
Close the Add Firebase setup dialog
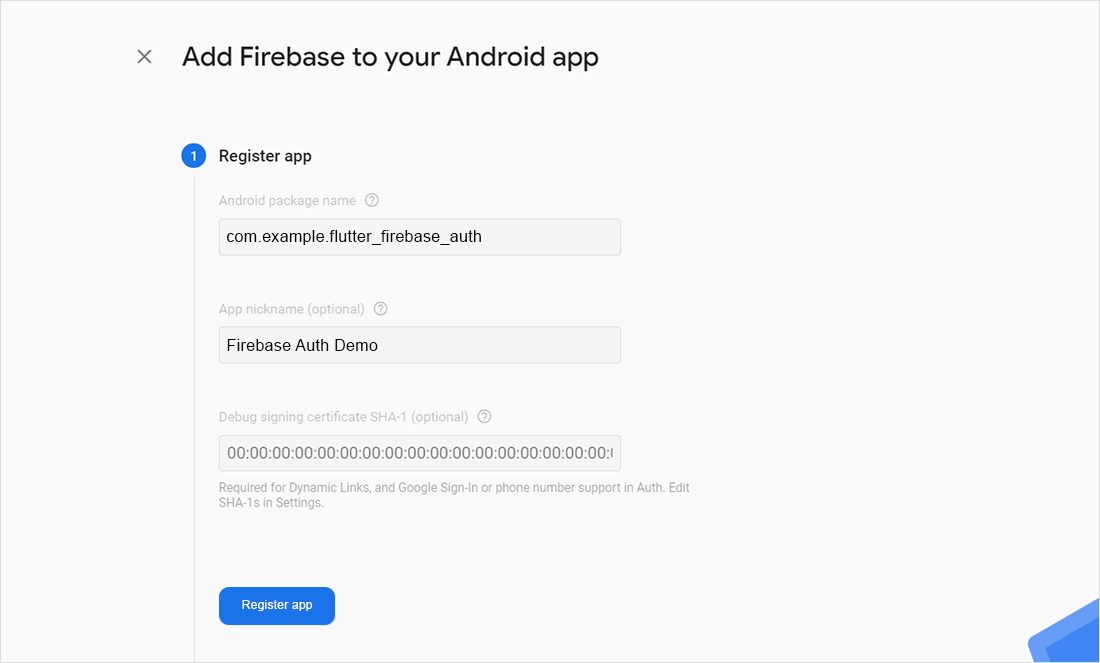[x=145, y=57]
